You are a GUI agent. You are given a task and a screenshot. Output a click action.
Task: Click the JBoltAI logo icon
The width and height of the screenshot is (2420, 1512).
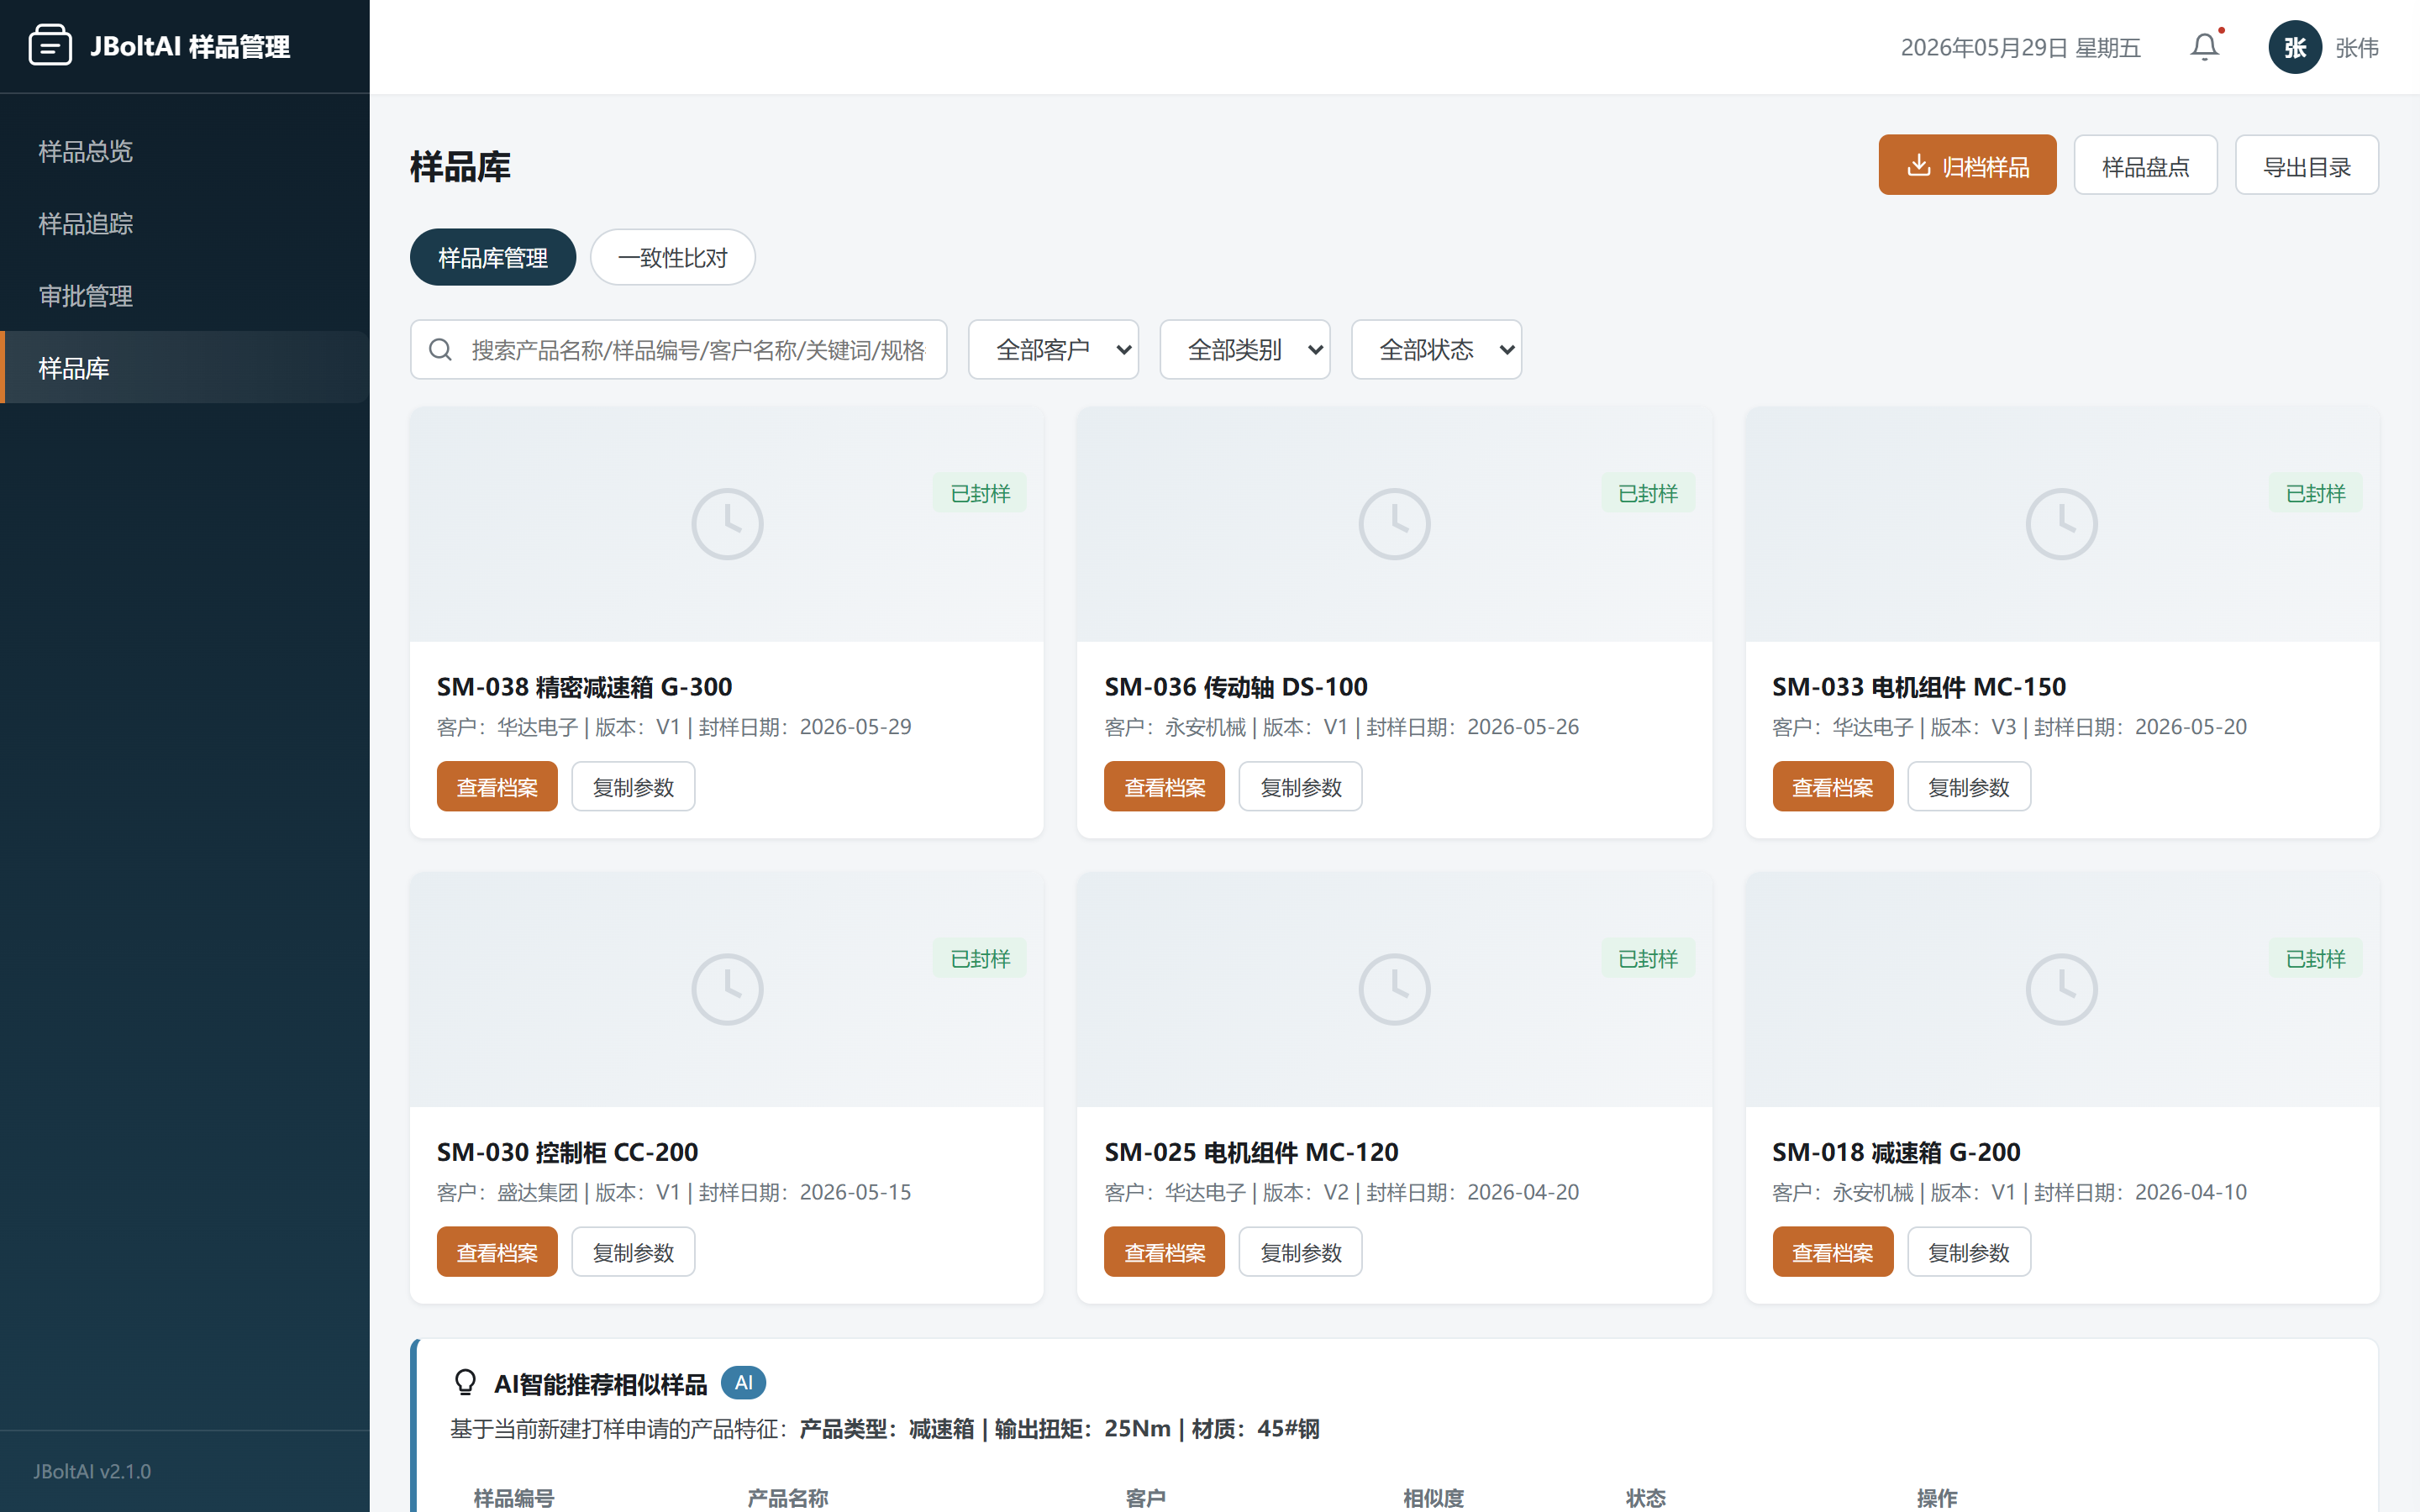click(50, 46)
